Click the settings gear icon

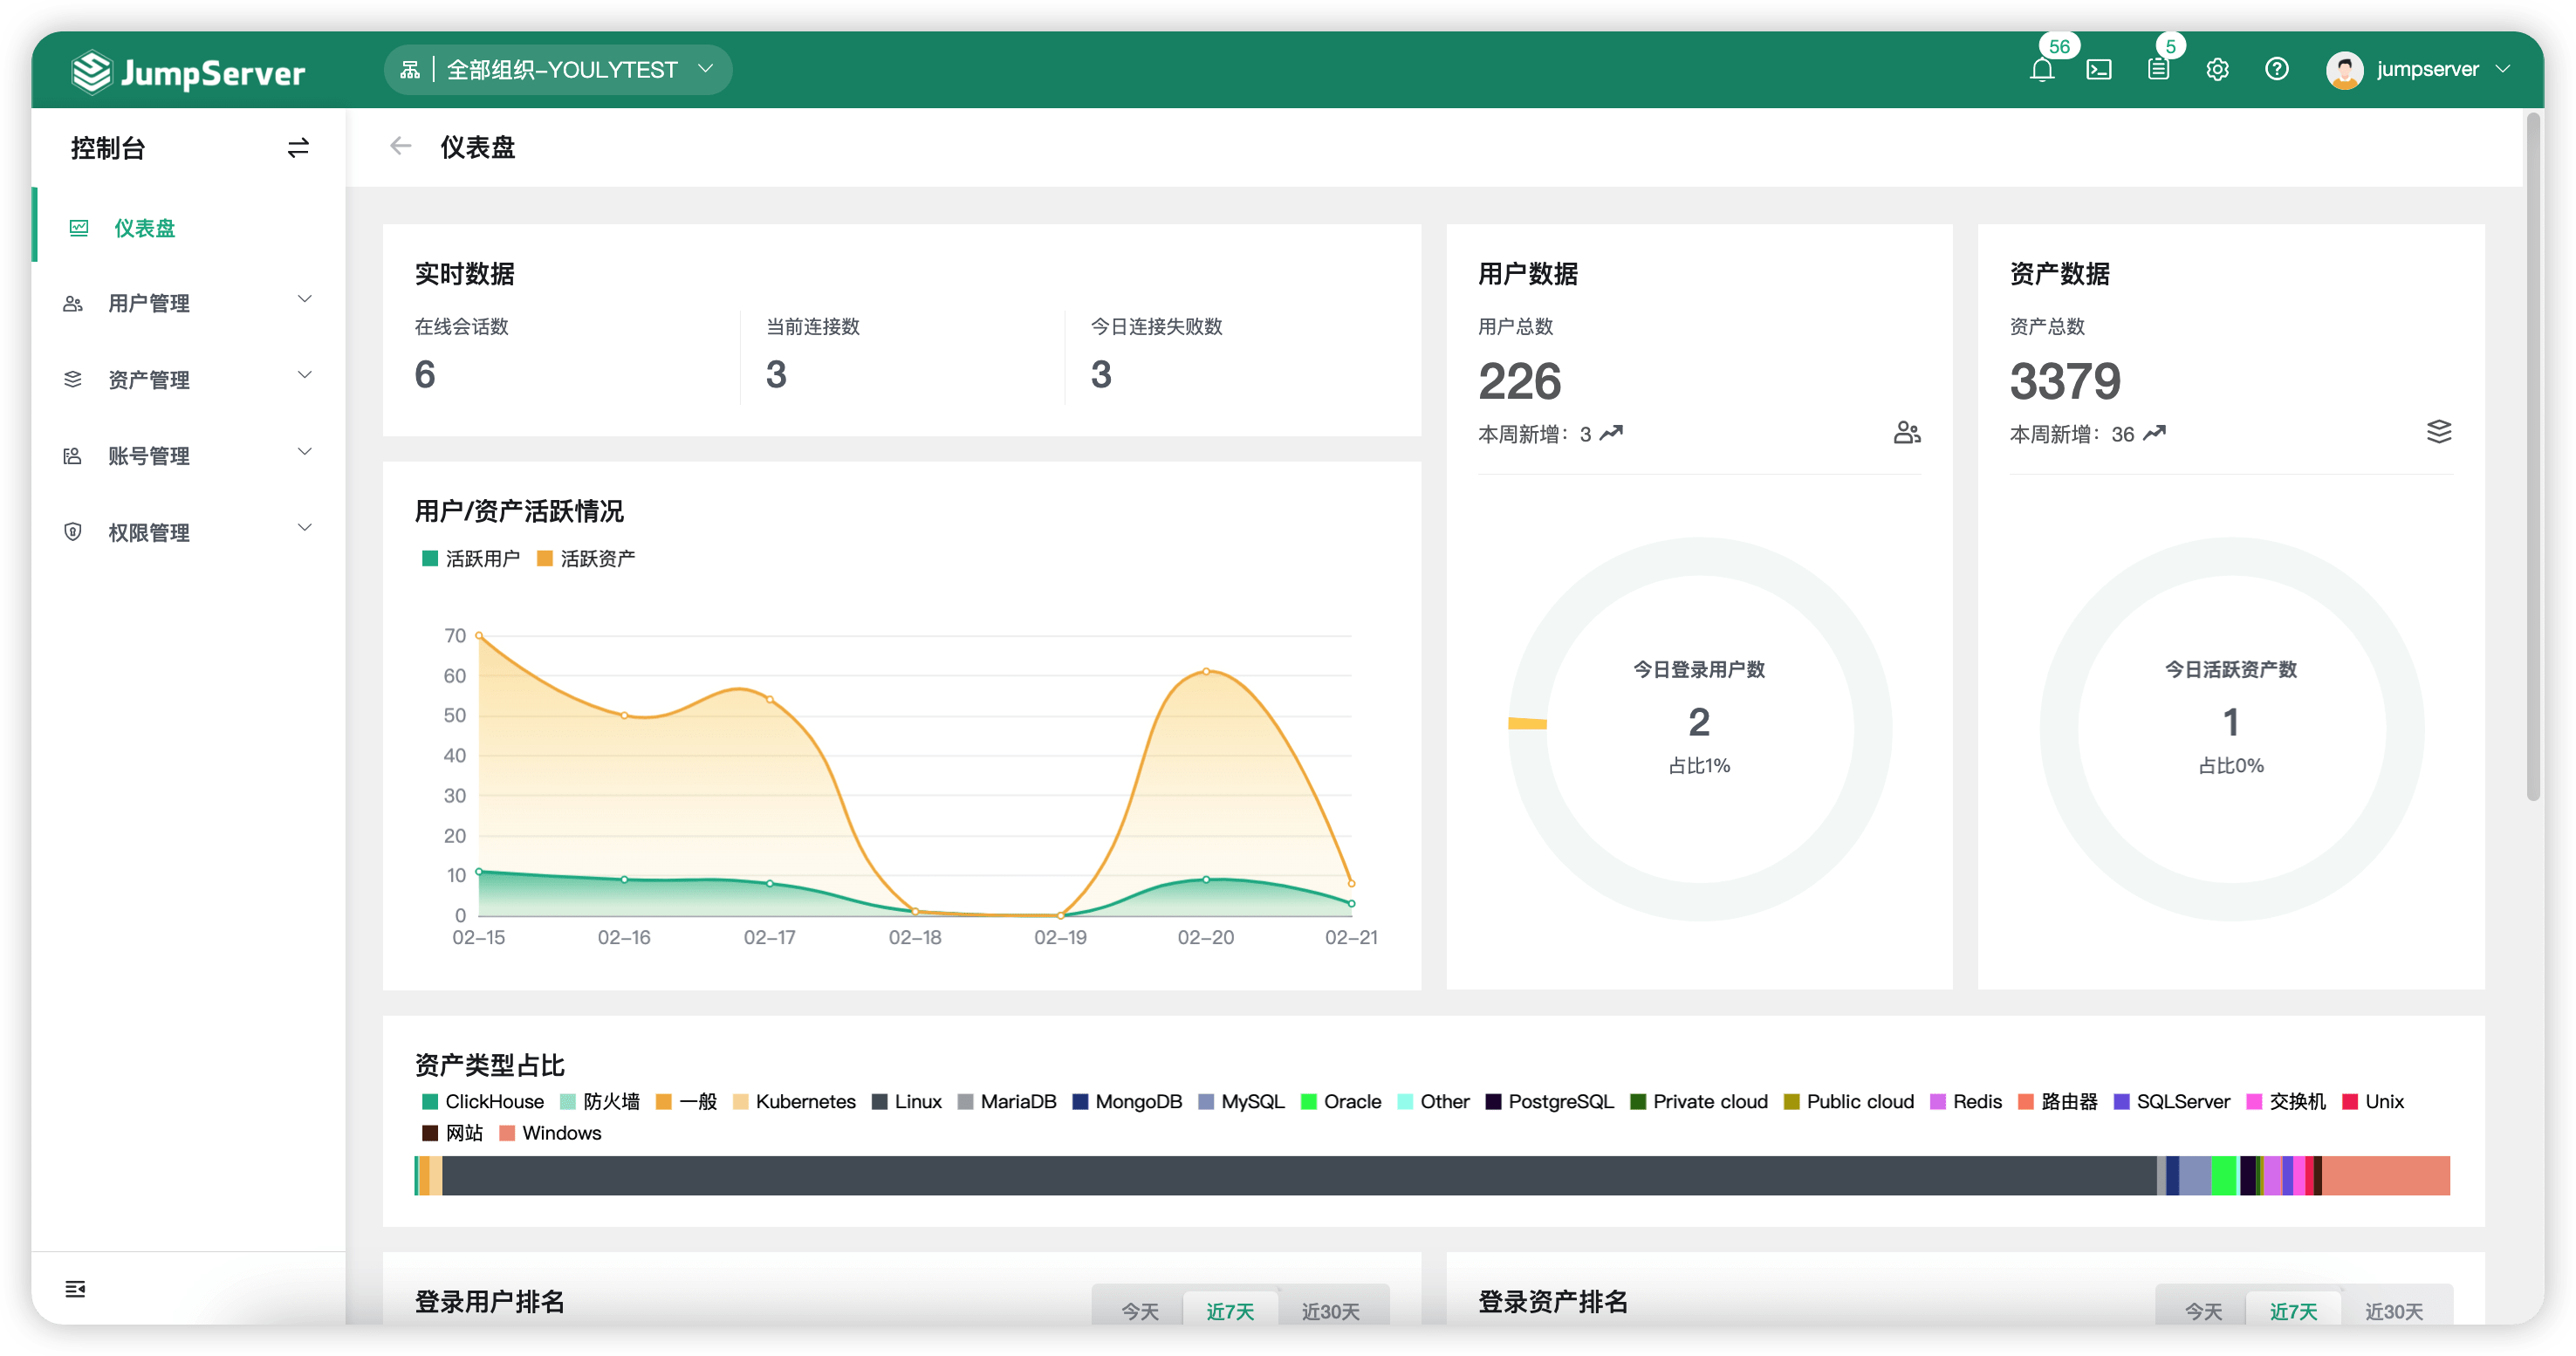pos(2216,68)
